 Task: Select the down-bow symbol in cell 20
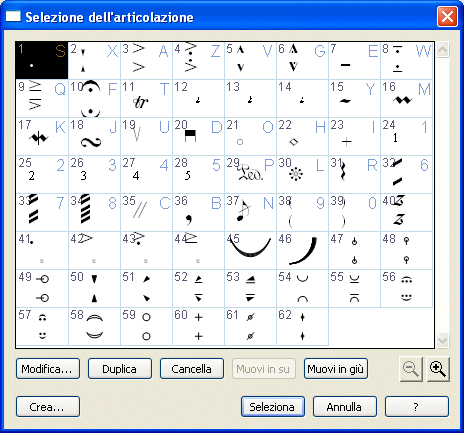pyautogui.click(x=198, y=137)
